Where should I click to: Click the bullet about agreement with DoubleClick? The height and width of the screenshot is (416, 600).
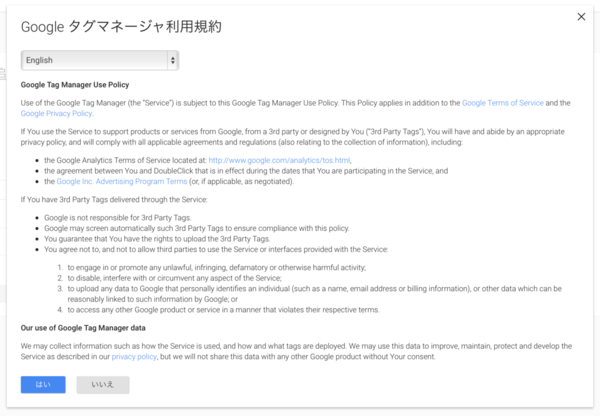tap(246, 171)
